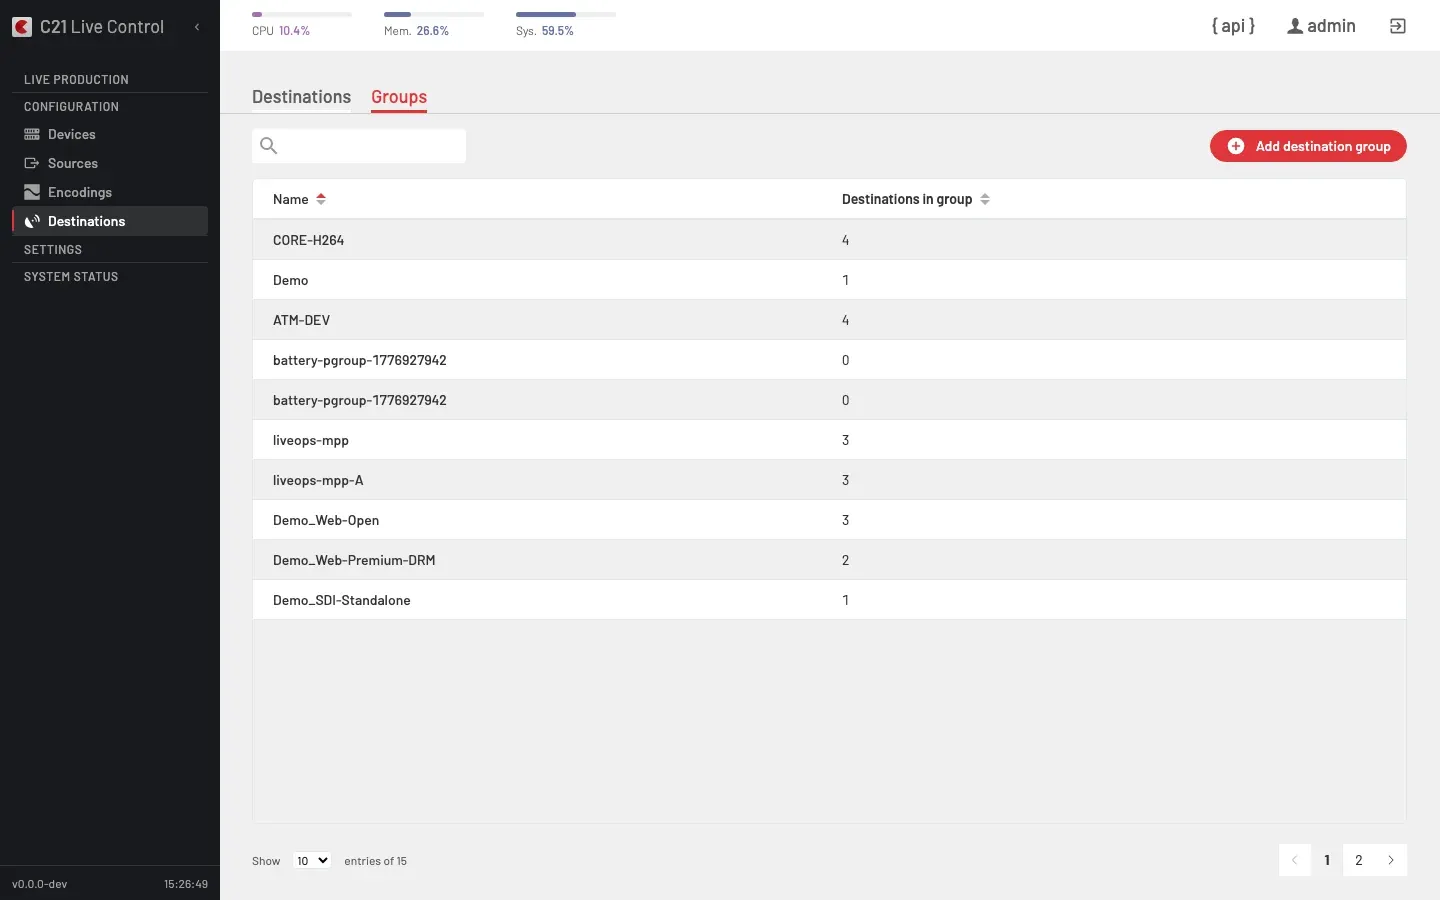Select the Demo_Web-Premium-DRM group row

[829, 560]
